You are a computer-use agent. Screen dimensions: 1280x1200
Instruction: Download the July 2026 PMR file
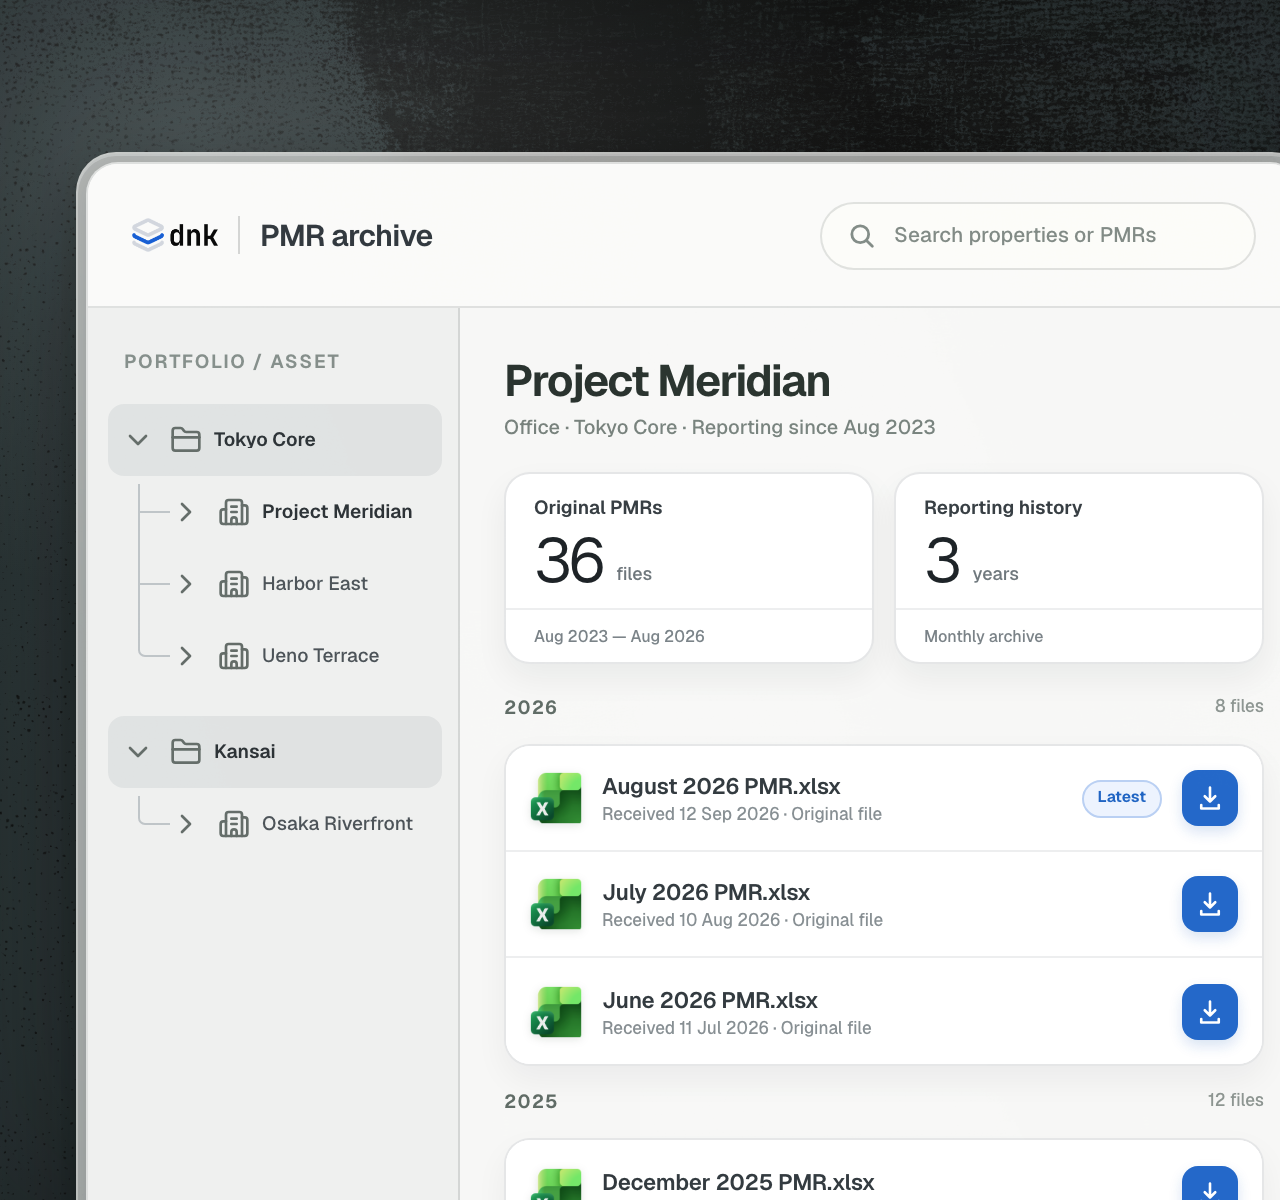tap(1210, 904)
